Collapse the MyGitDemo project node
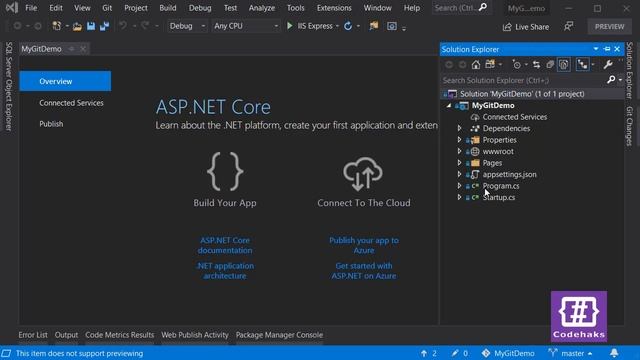Image resolution: width=640 pixels, height=360 pixels. tap(449, 105)
